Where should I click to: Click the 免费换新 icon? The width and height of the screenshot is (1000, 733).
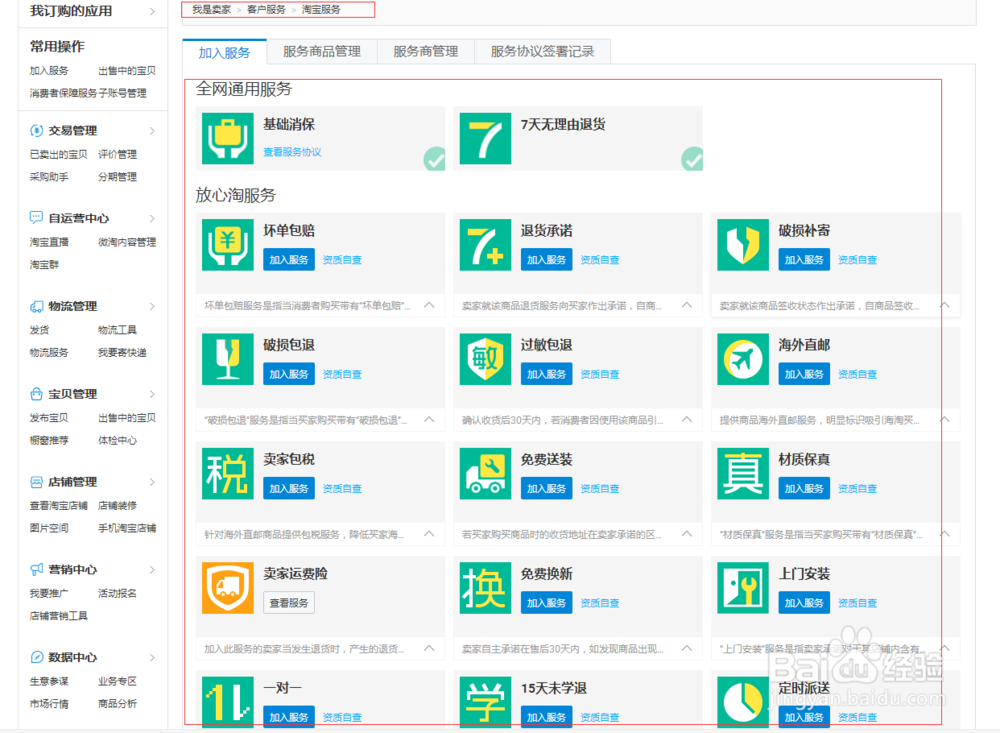(485, 588)
